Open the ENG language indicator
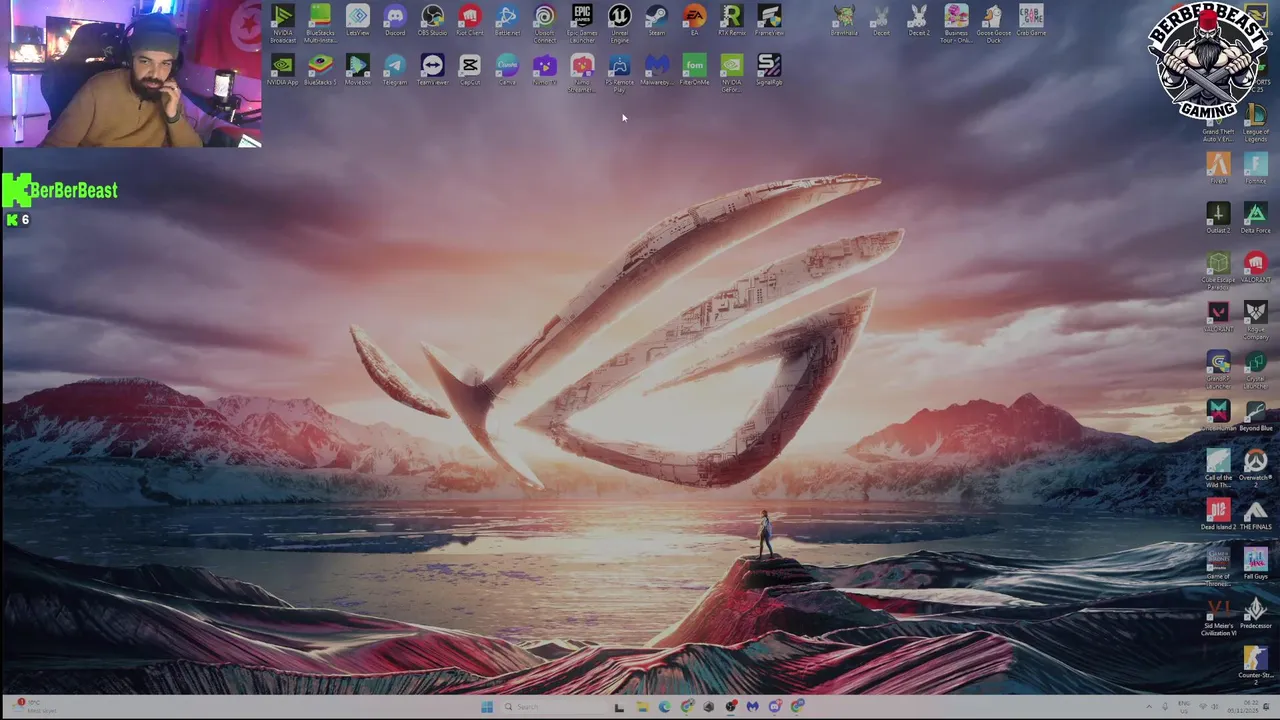The height and width of the screenshot is (720, 1280). tap(1185, 707)
